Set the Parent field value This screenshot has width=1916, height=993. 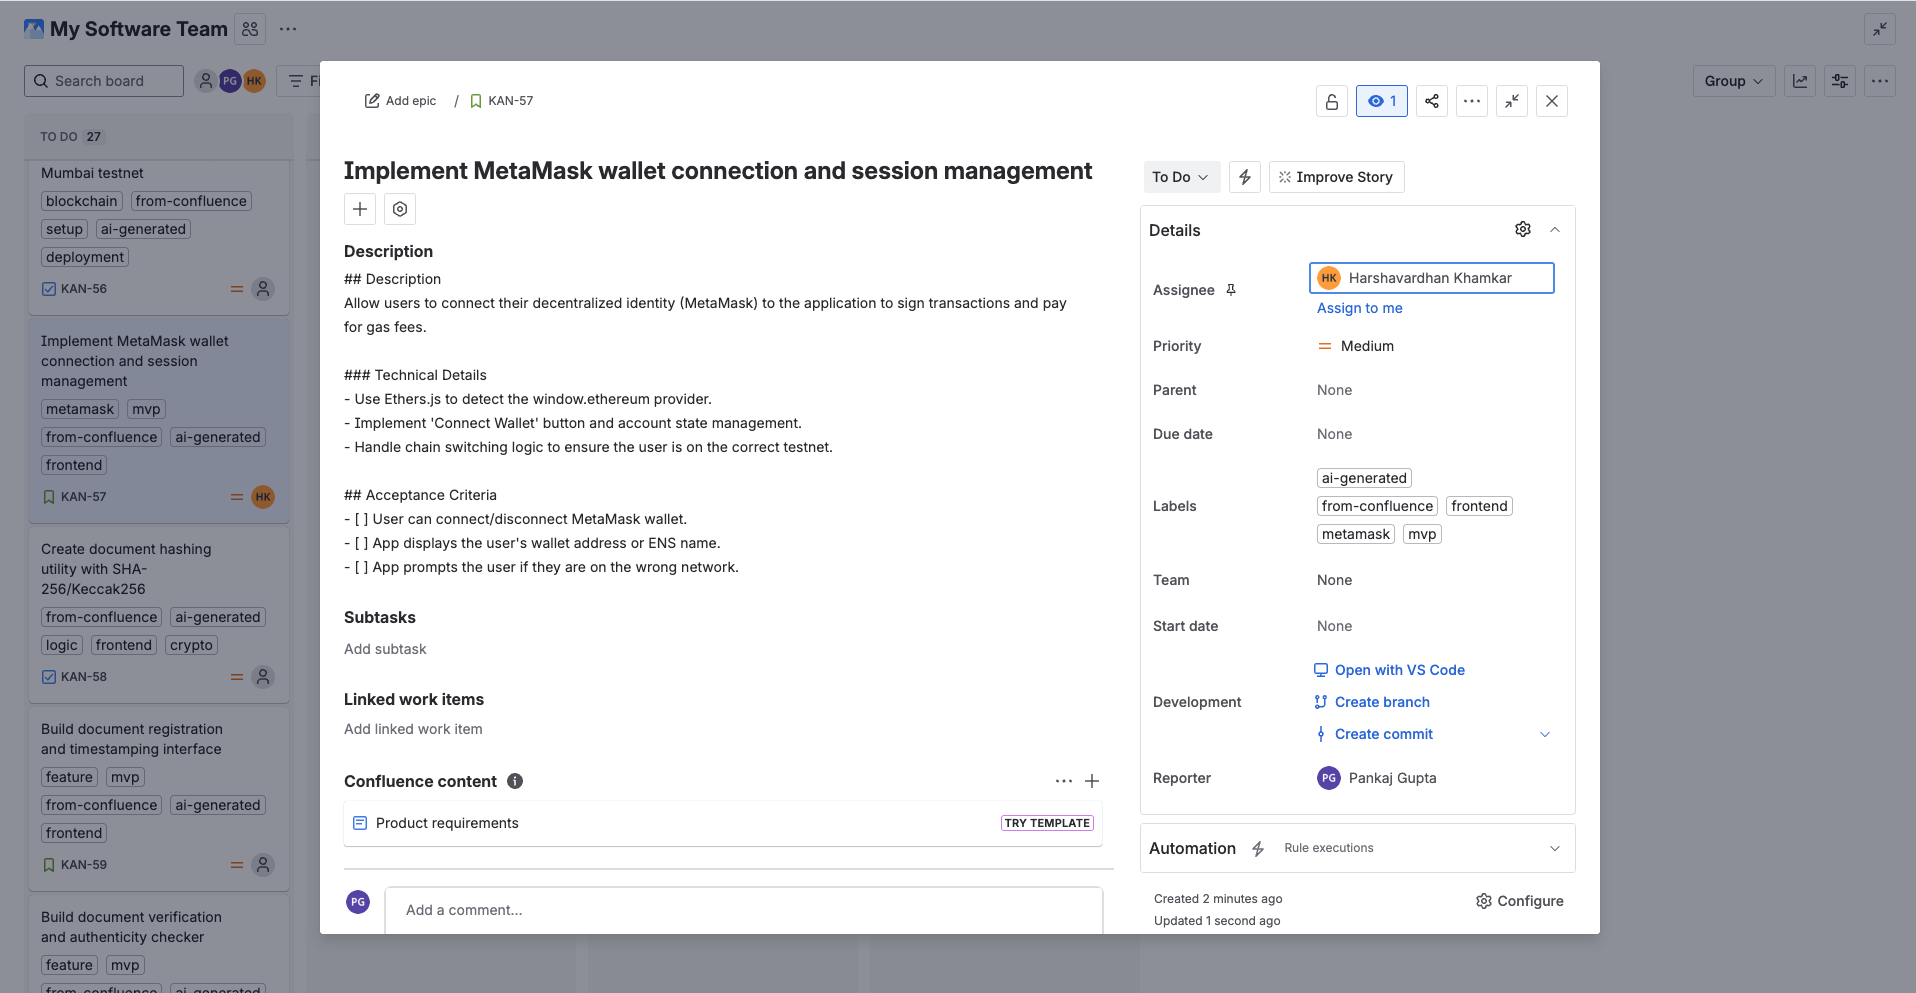pos(1335,390)
